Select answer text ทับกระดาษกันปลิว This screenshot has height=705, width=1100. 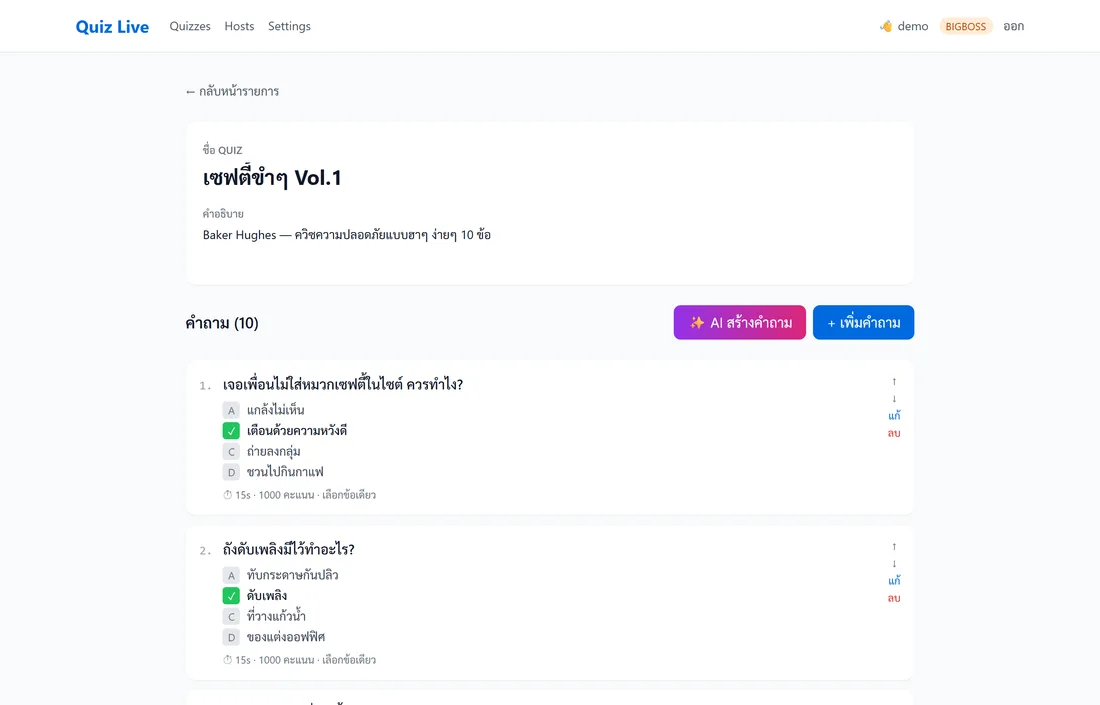click(293, 575)
